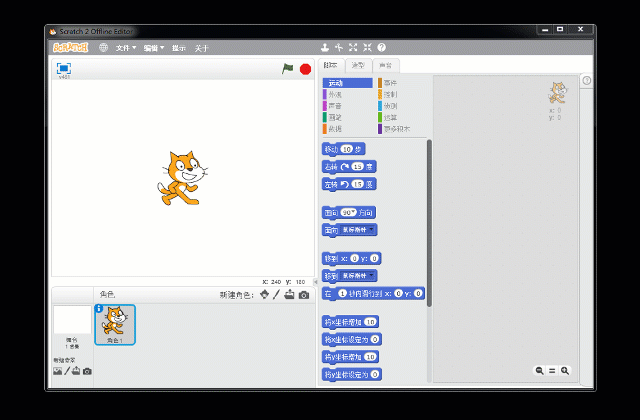Screen dimensions: 640x420
Task: Select the Shrink sprite tool
Action: point(367,47)
